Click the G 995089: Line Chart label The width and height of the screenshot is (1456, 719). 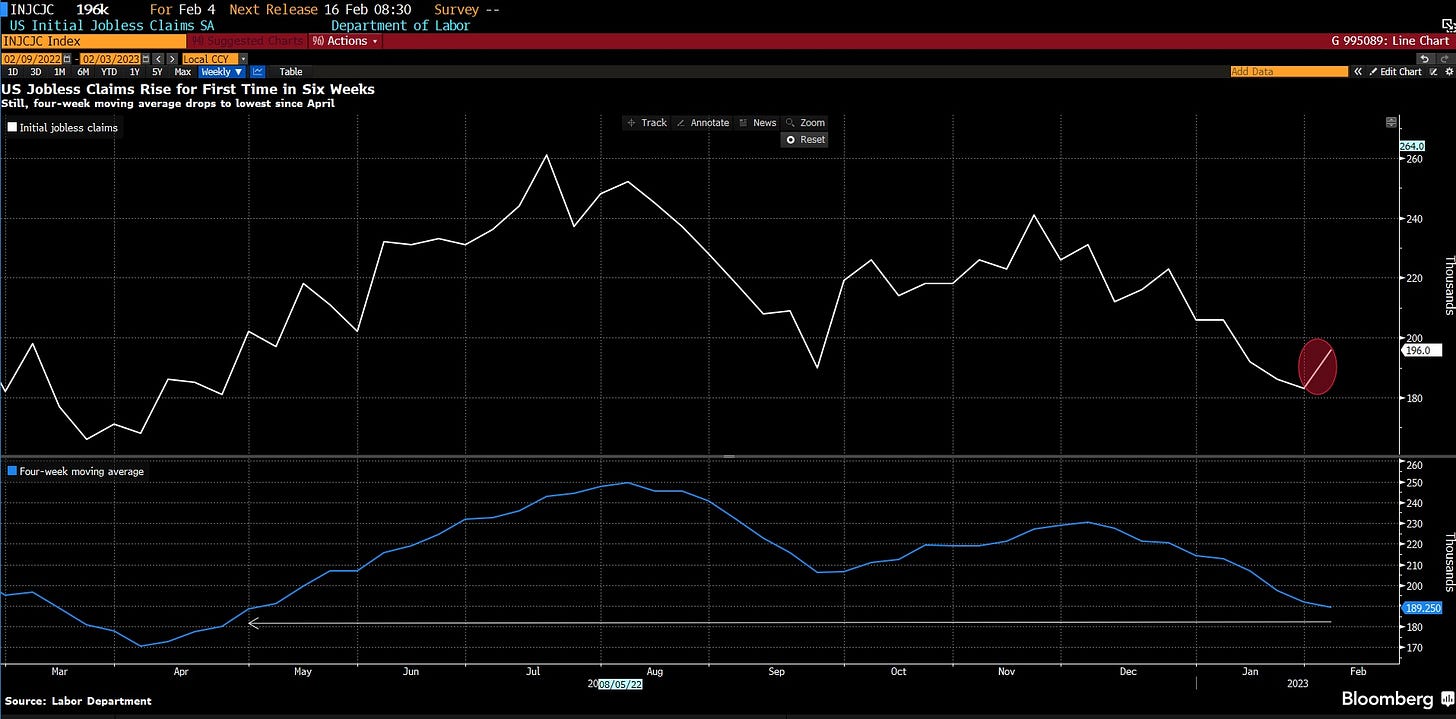pos(1389,41)
